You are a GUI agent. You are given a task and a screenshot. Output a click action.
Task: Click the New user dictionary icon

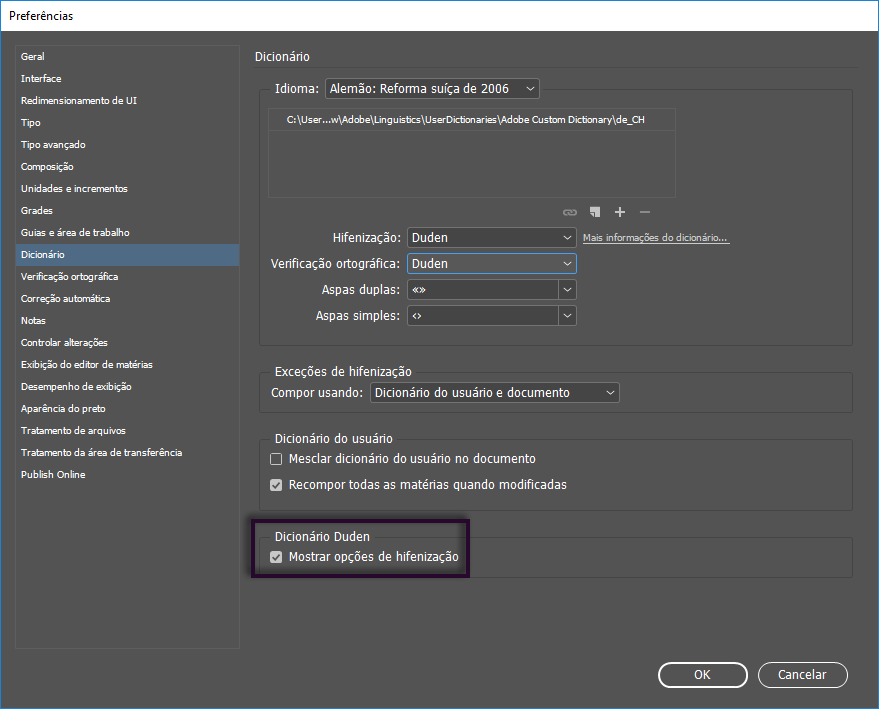coord(594,212)
